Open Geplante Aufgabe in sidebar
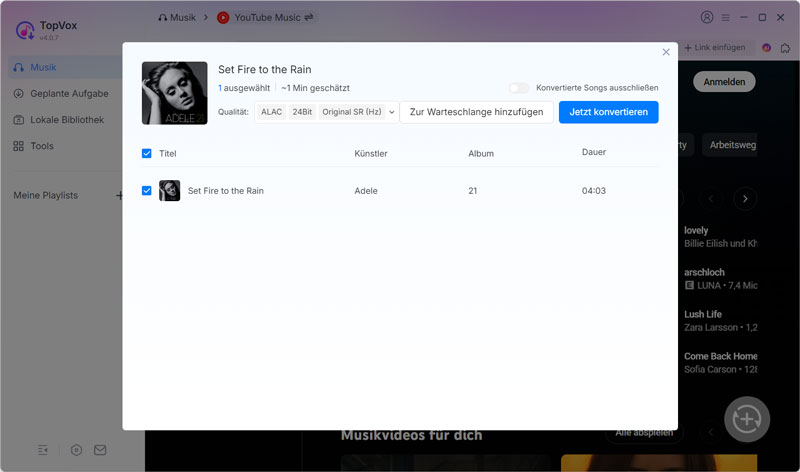Viewport: 800px width, 472px height. [x=60, y=94]
